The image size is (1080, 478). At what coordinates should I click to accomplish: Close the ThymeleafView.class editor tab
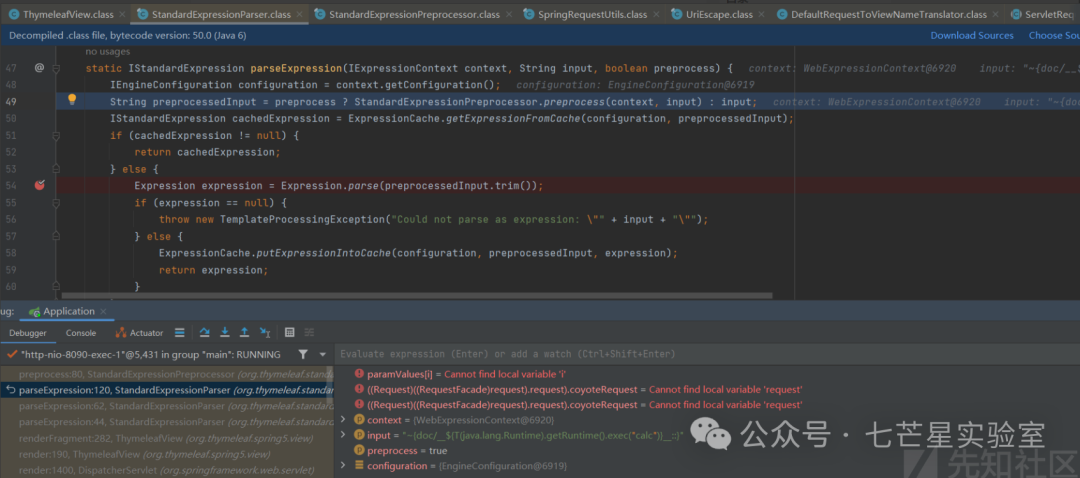click(x=122, y=14)
